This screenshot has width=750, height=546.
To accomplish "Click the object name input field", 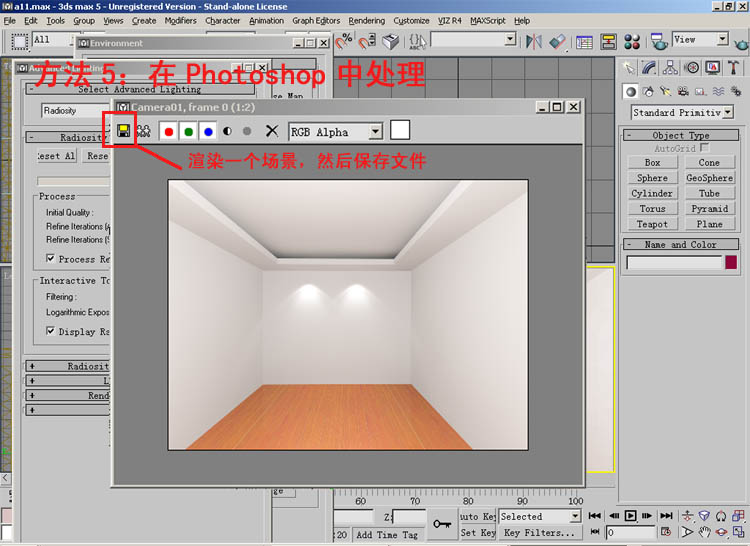I will pos(674,262).
